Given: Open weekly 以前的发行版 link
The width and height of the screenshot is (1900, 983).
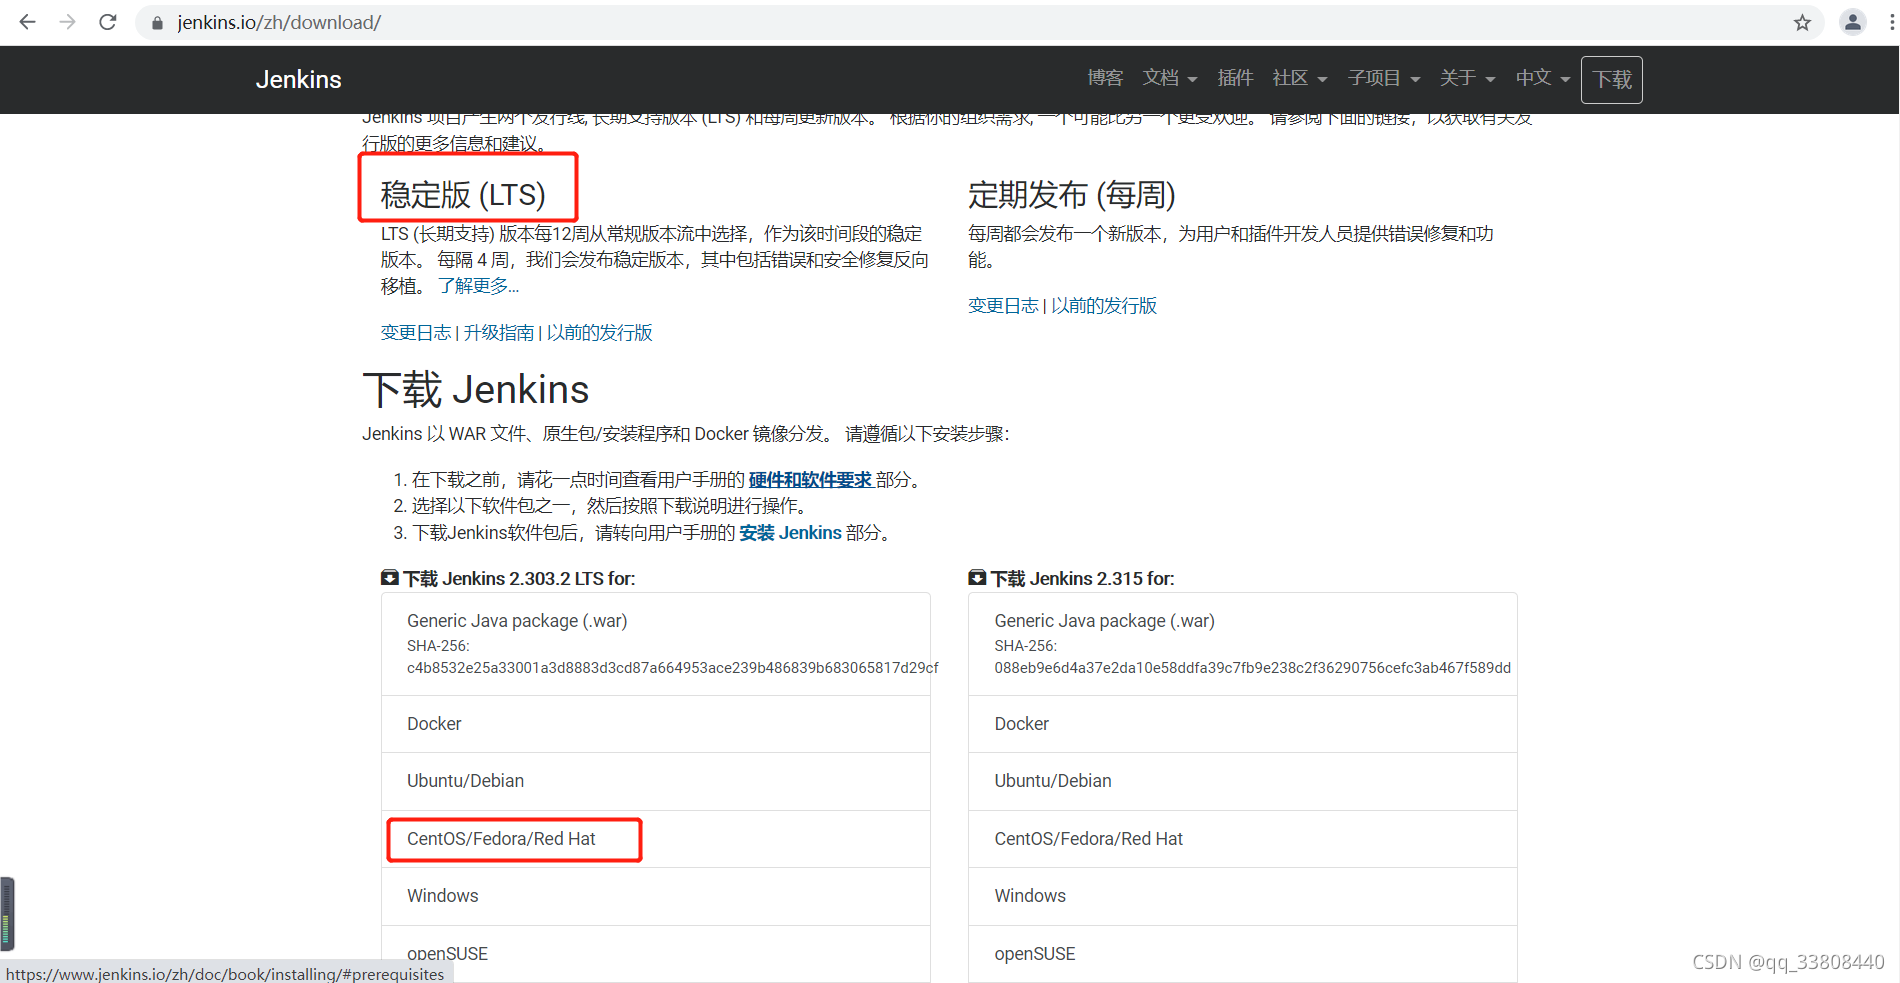Looking at the screenshot, I should tap(1104, 306).
